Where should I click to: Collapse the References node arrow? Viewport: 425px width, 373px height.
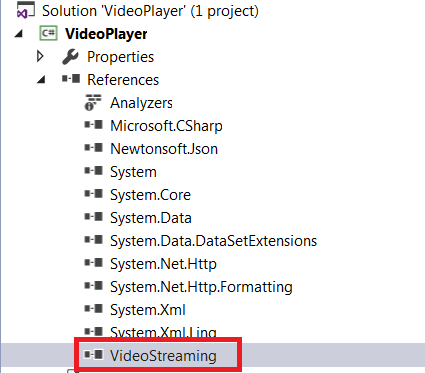[x=41, y=80]
